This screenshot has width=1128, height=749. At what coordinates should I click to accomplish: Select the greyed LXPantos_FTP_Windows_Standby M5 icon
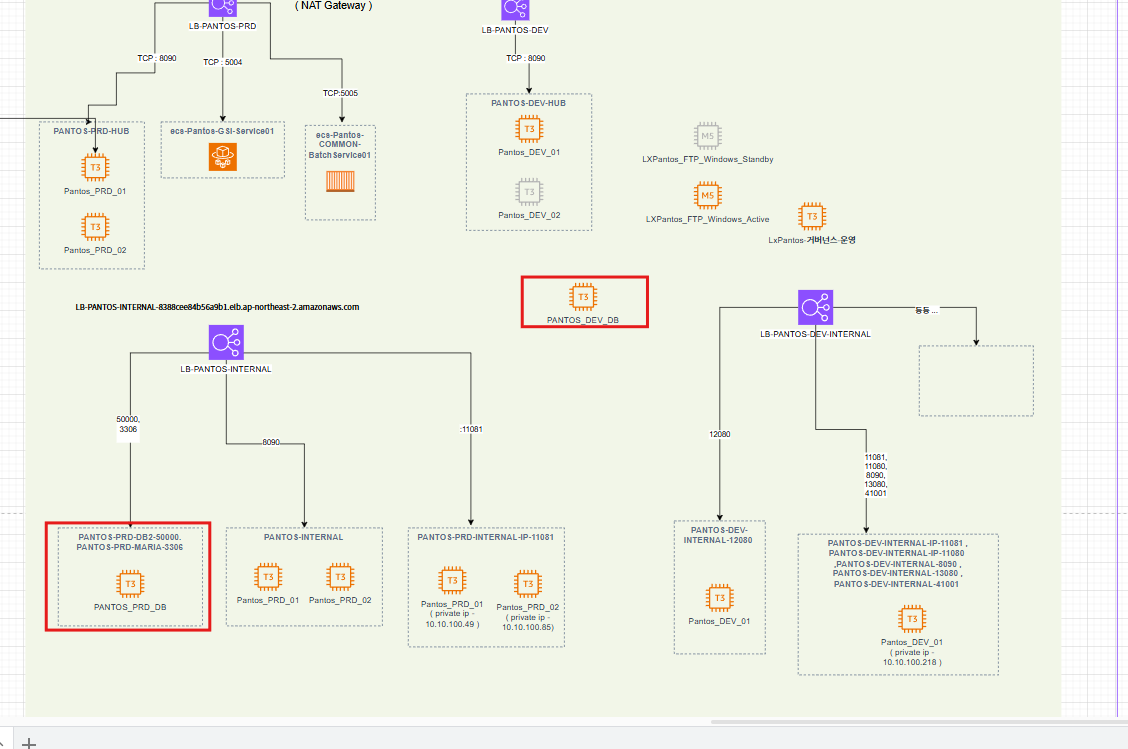pos(707,135)
